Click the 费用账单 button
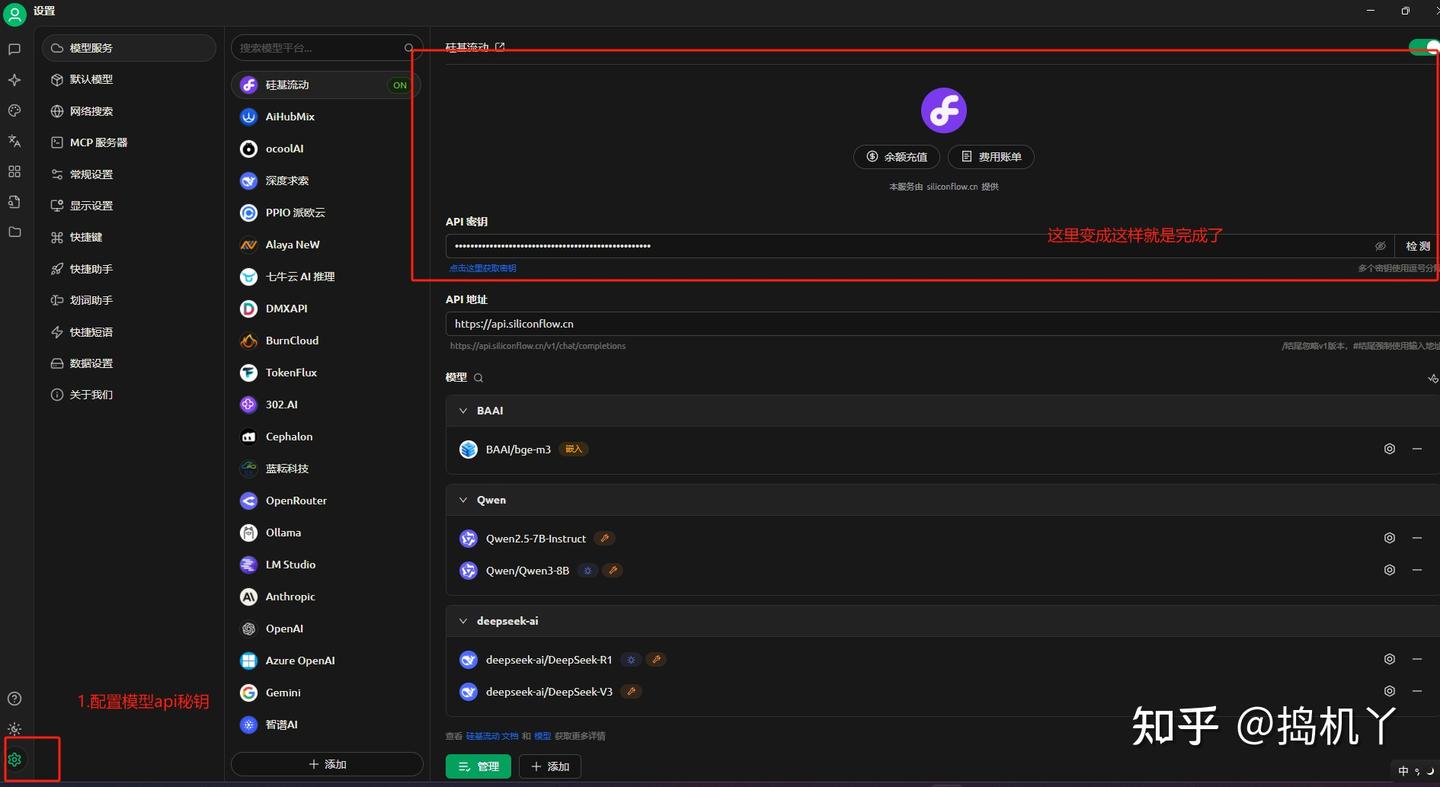Screen dimensions: 1440x787 tap(991, 157)
